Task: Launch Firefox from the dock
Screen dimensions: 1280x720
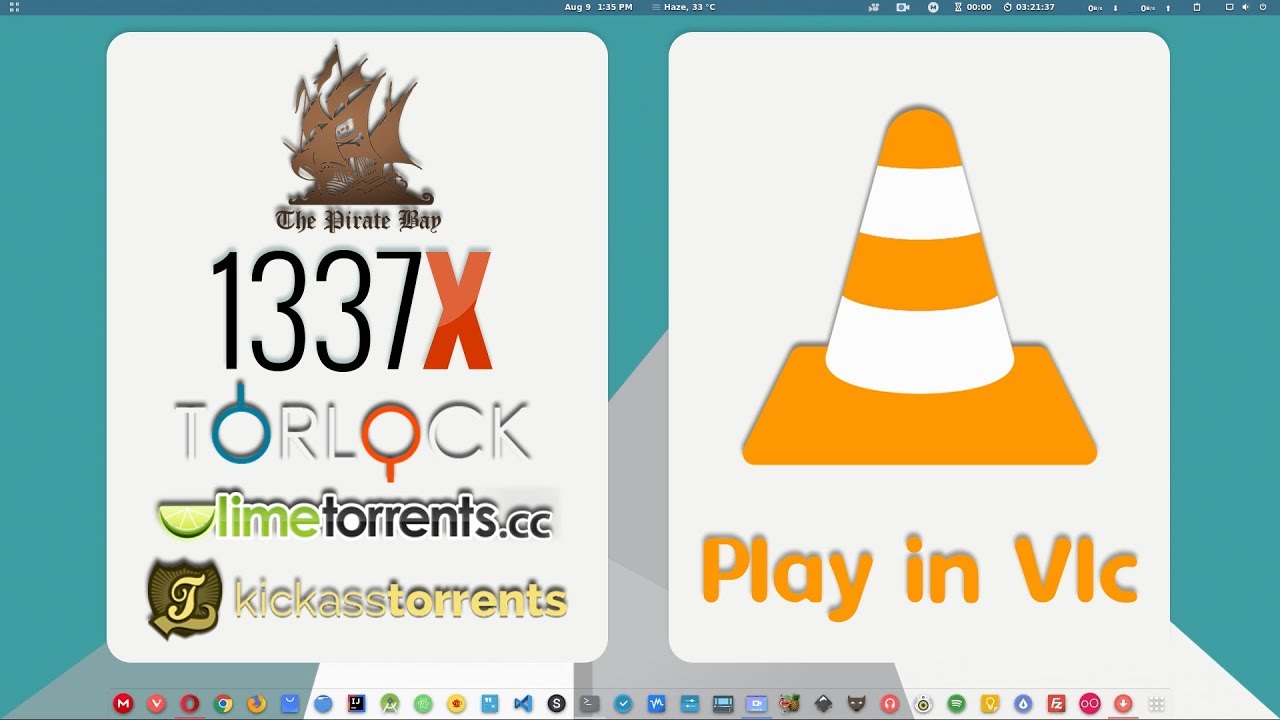Action: (x=256, y=703)
